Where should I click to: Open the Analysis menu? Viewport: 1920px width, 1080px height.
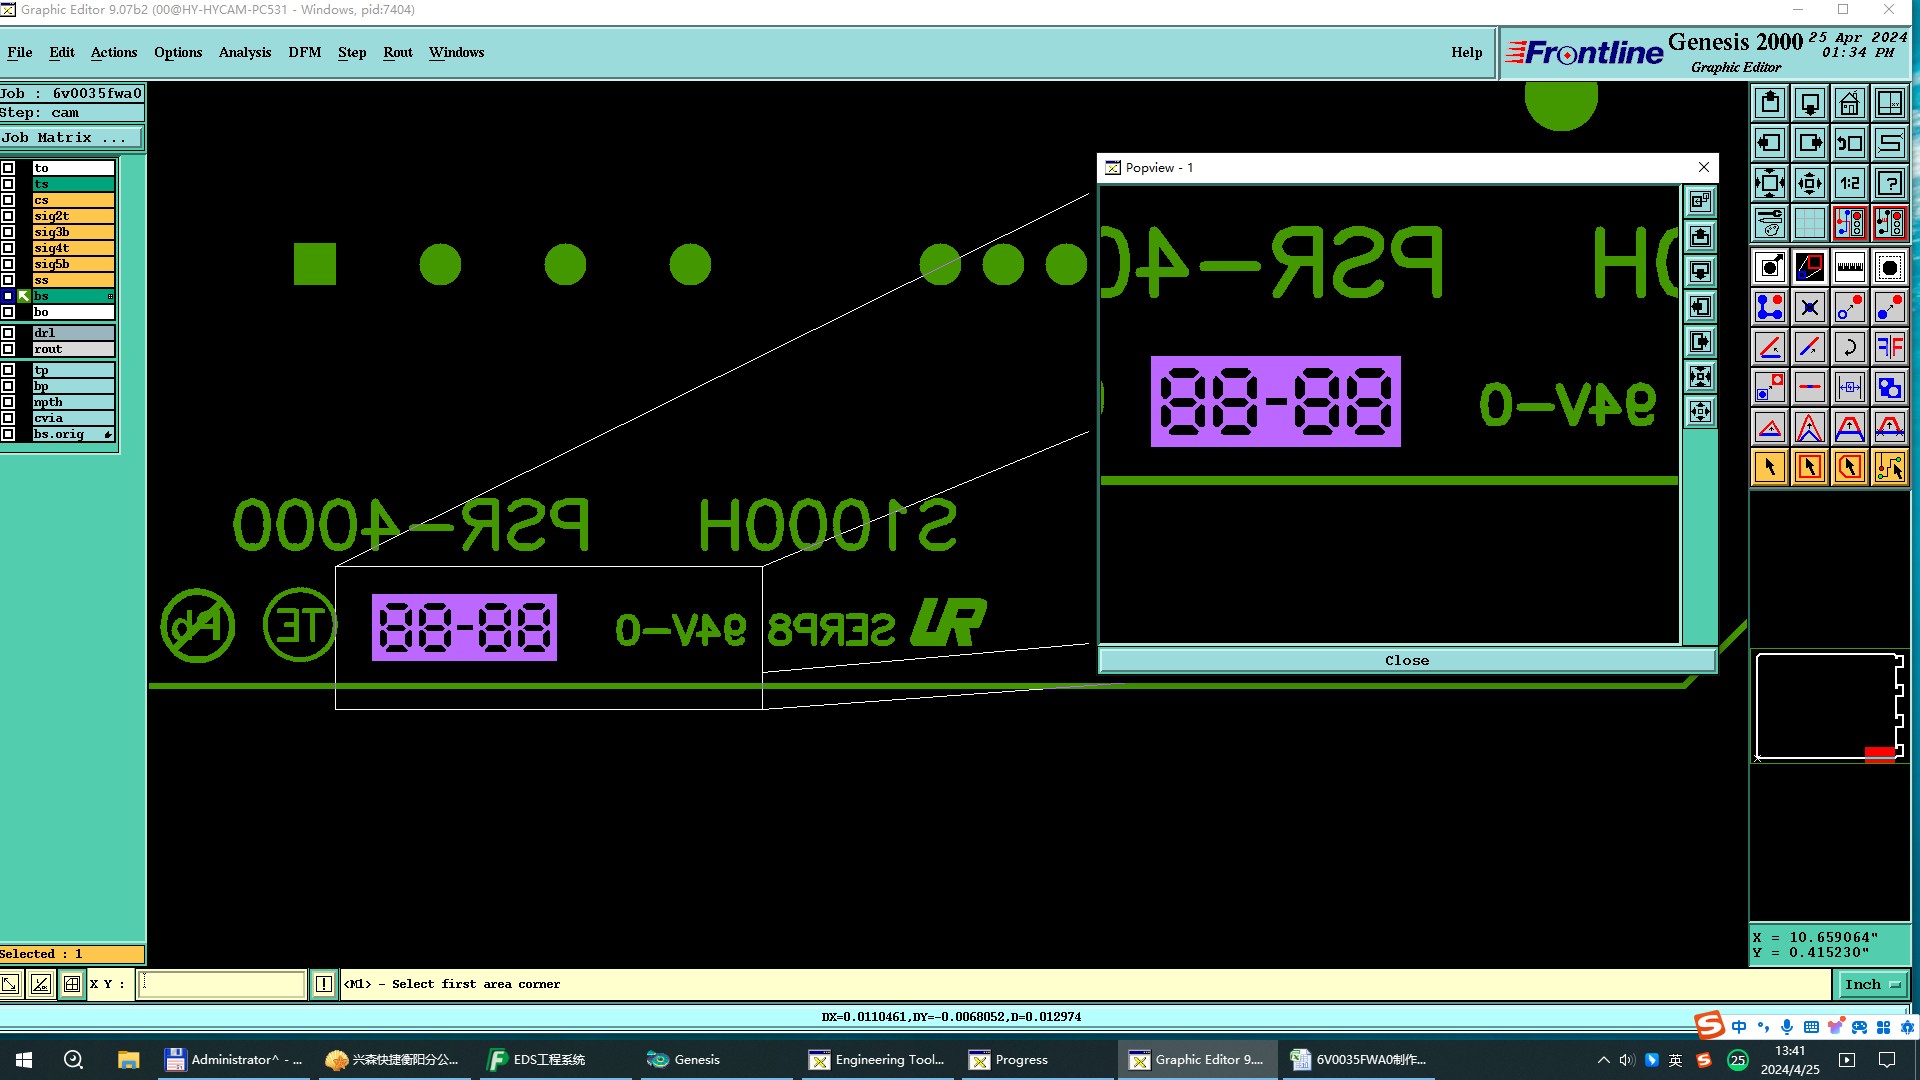click(x=245, y=52)
